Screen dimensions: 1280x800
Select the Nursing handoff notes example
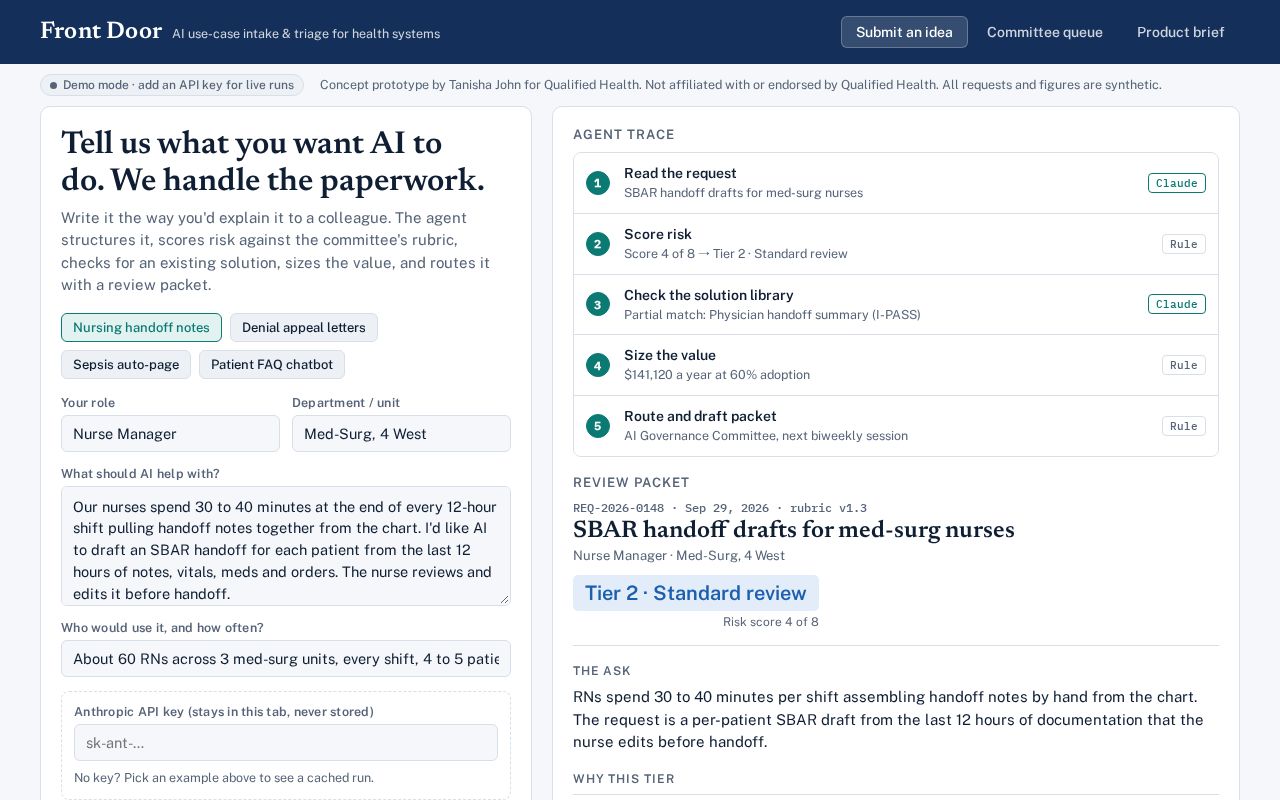tap(141, 327)
